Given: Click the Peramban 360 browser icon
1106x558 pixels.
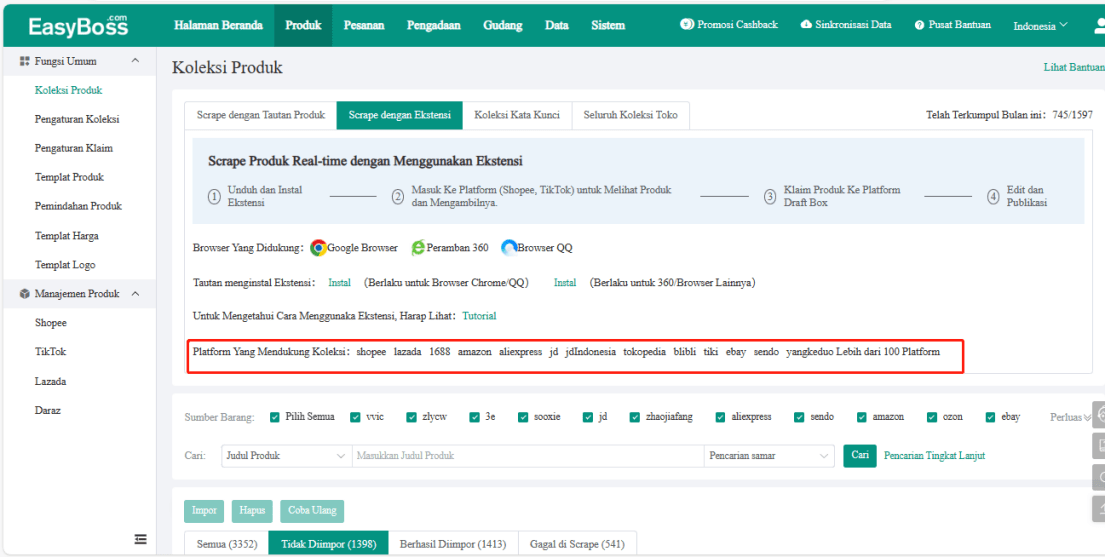Looking at the screenshot, I should [x=418, y=248].
